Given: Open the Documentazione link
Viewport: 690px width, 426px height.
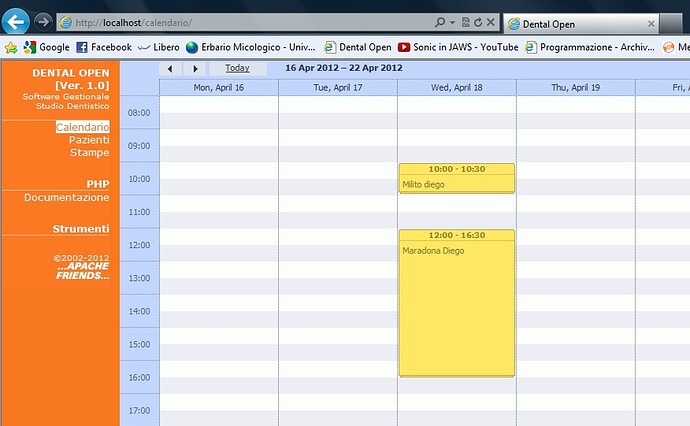Looking at the screenshot, I should pyautogui.click(x=66, y=198).
